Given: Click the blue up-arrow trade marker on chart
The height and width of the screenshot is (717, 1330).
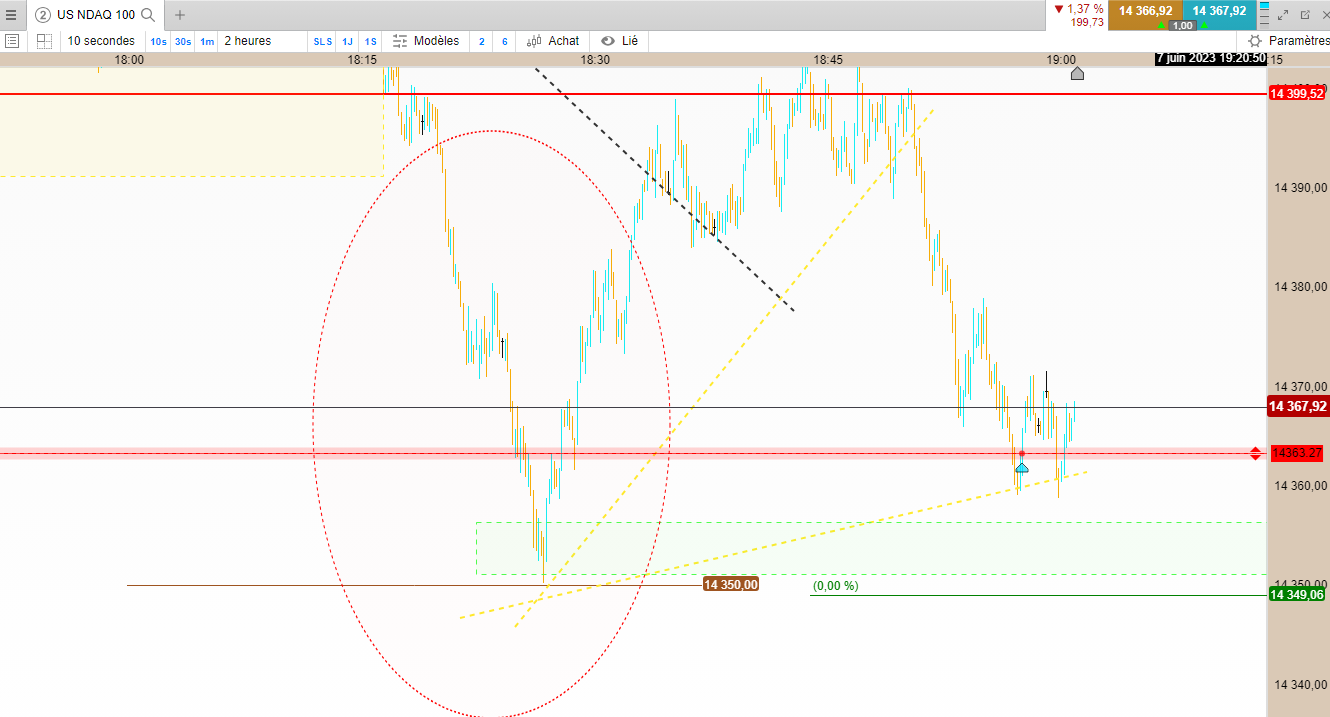Looking at the screenshot, I should click(1021, 467).
